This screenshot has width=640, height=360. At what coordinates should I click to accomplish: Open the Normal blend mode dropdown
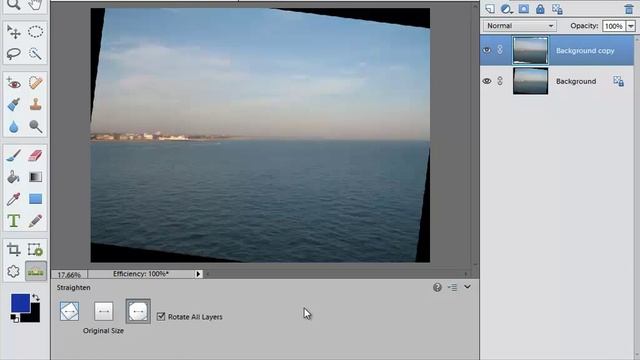(520, 26)
